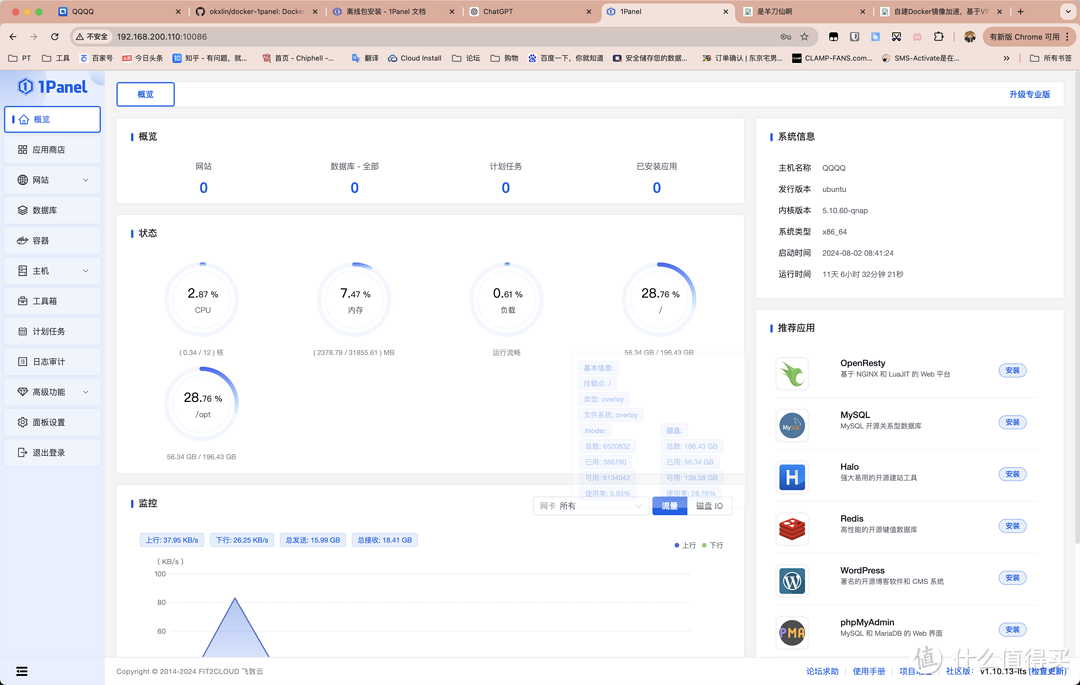This screenshot has height=685, width=1080.
Task: Click the Database icon (数据库) in sidebar
Action: coord(23,211)
